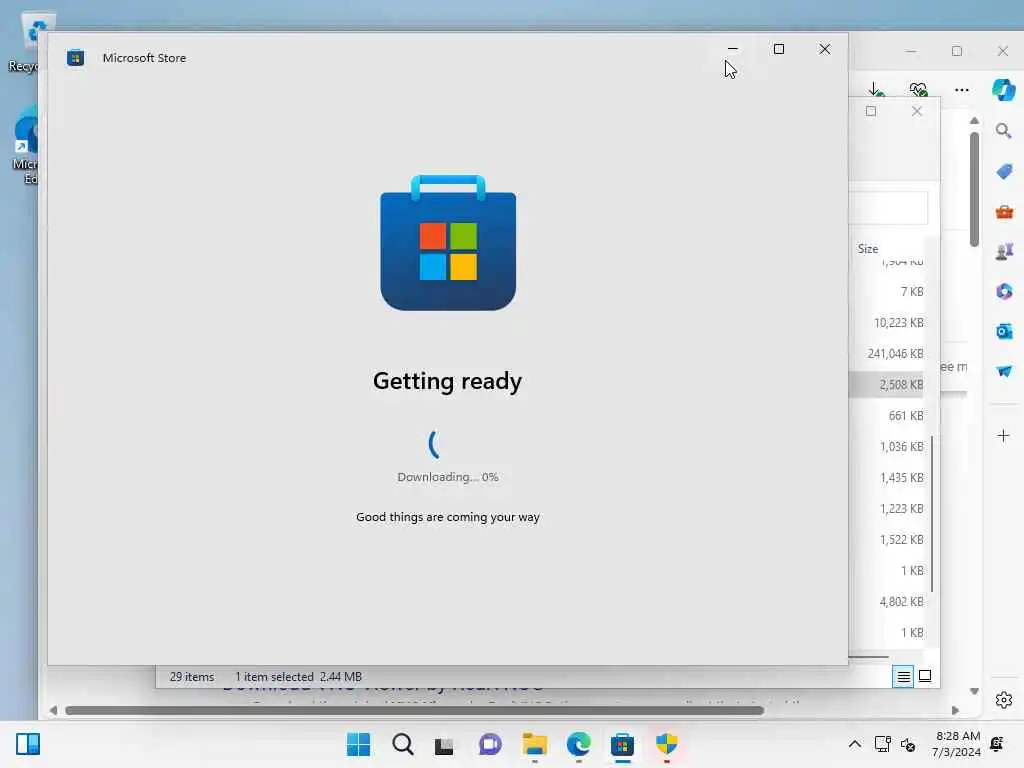Open taskbar Search icon

[x=403, y=744]
